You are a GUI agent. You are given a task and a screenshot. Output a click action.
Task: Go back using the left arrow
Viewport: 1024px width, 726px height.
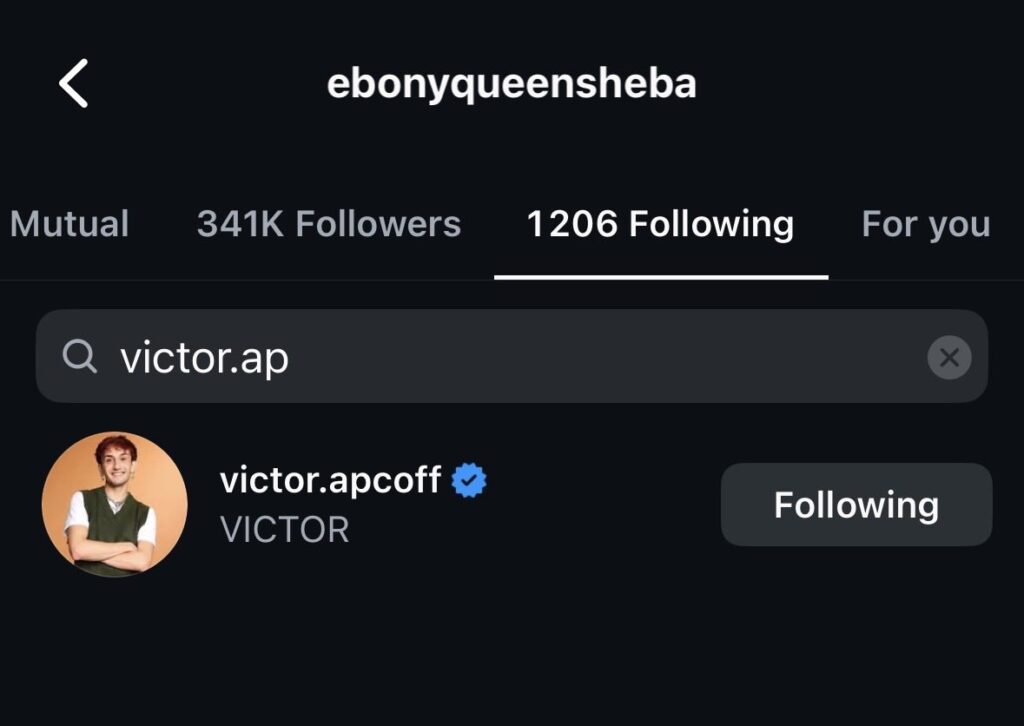click(x=73, y=83)
